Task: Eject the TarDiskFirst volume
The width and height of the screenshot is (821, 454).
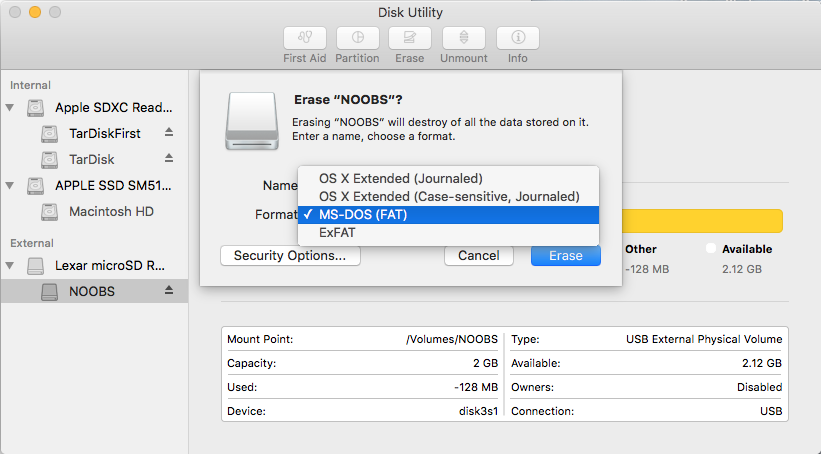Action: tap(169, 132)
